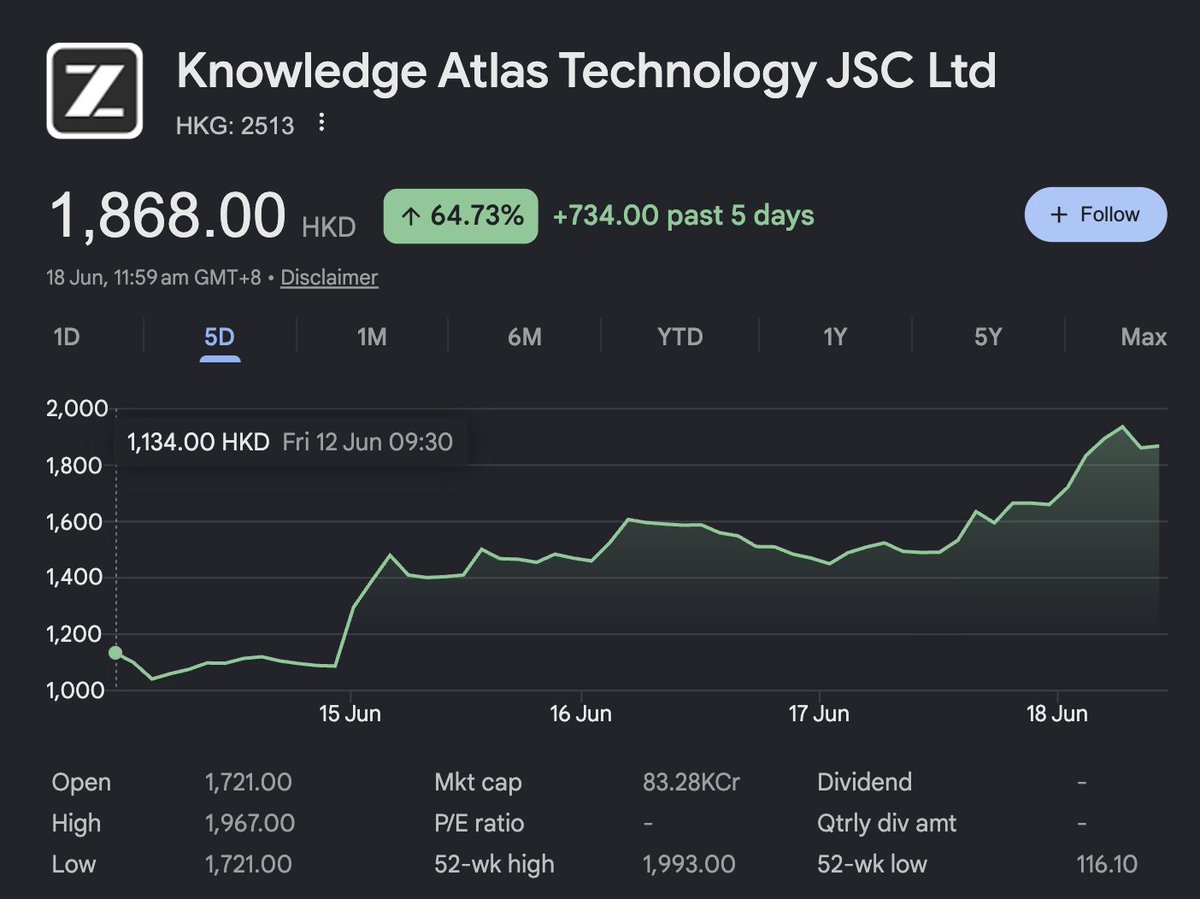Select the 5Y range tab
This screenshot has width=1200, height=899.
coord(988,337)
